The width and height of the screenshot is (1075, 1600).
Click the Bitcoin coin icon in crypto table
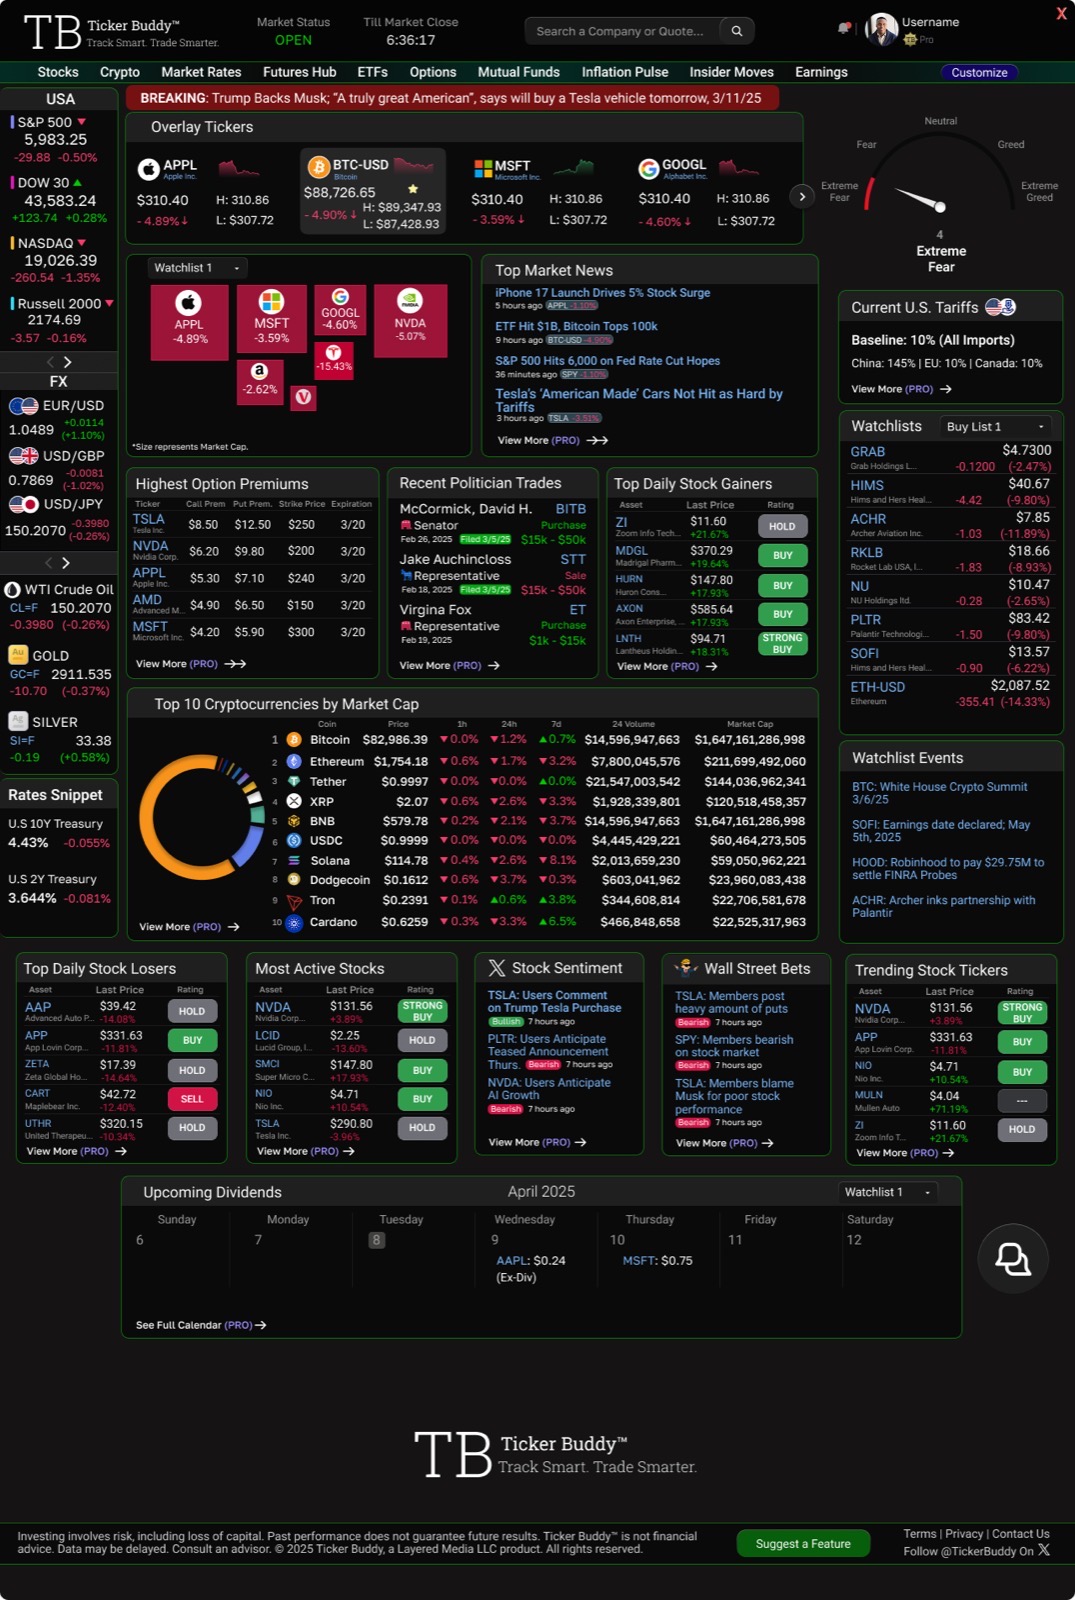[x=294, y=740]
